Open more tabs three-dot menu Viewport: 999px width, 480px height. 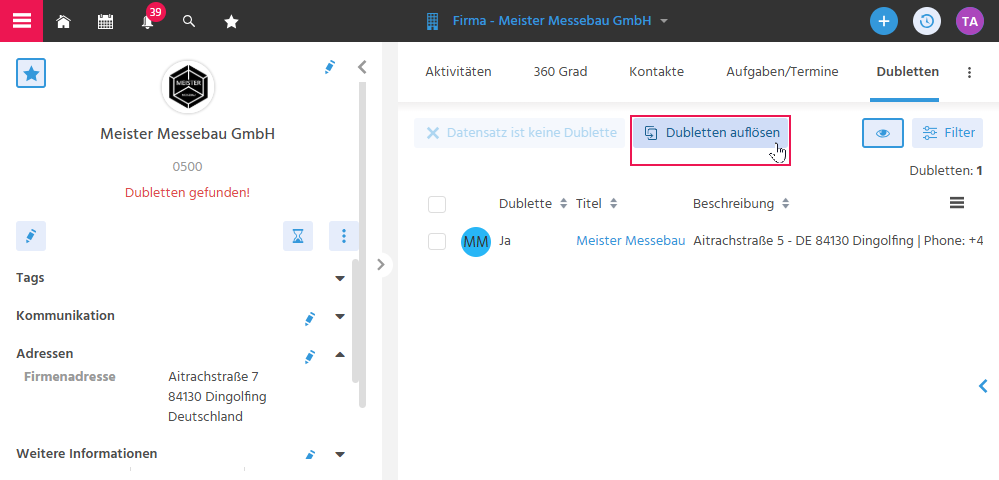tap(969, 73)
